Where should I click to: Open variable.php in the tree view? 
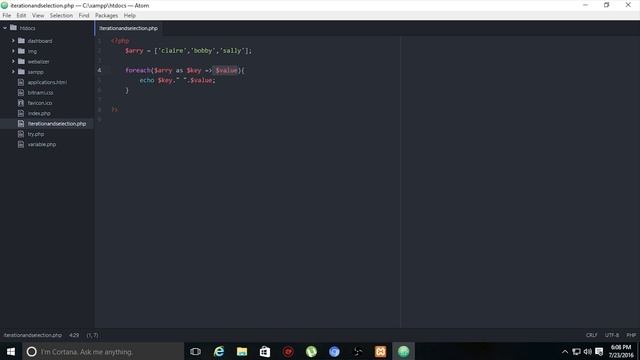pos(42,144)
